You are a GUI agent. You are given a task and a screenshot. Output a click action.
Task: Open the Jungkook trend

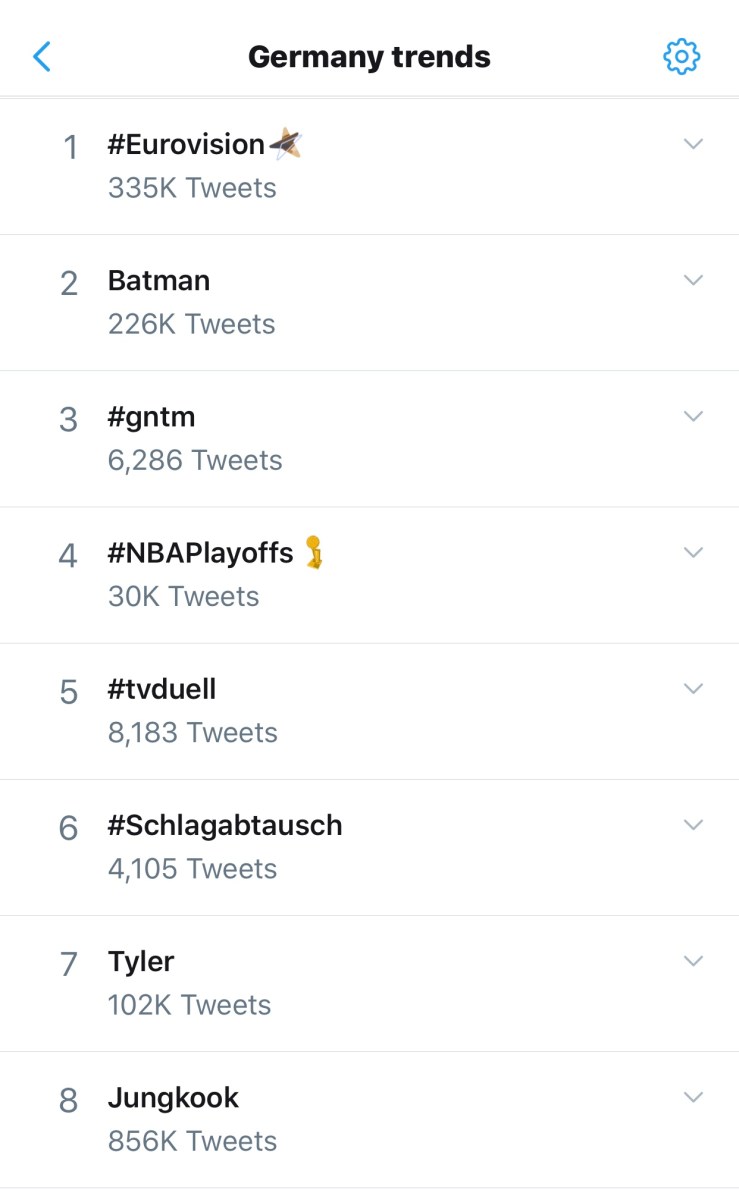(173, 1098)
